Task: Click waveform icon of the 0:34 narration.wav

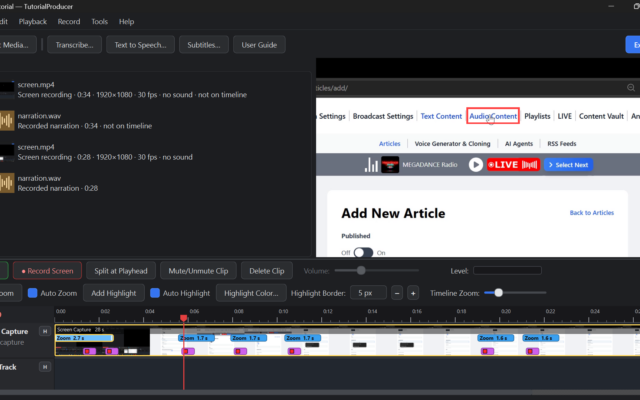Action: pos(7,121)
